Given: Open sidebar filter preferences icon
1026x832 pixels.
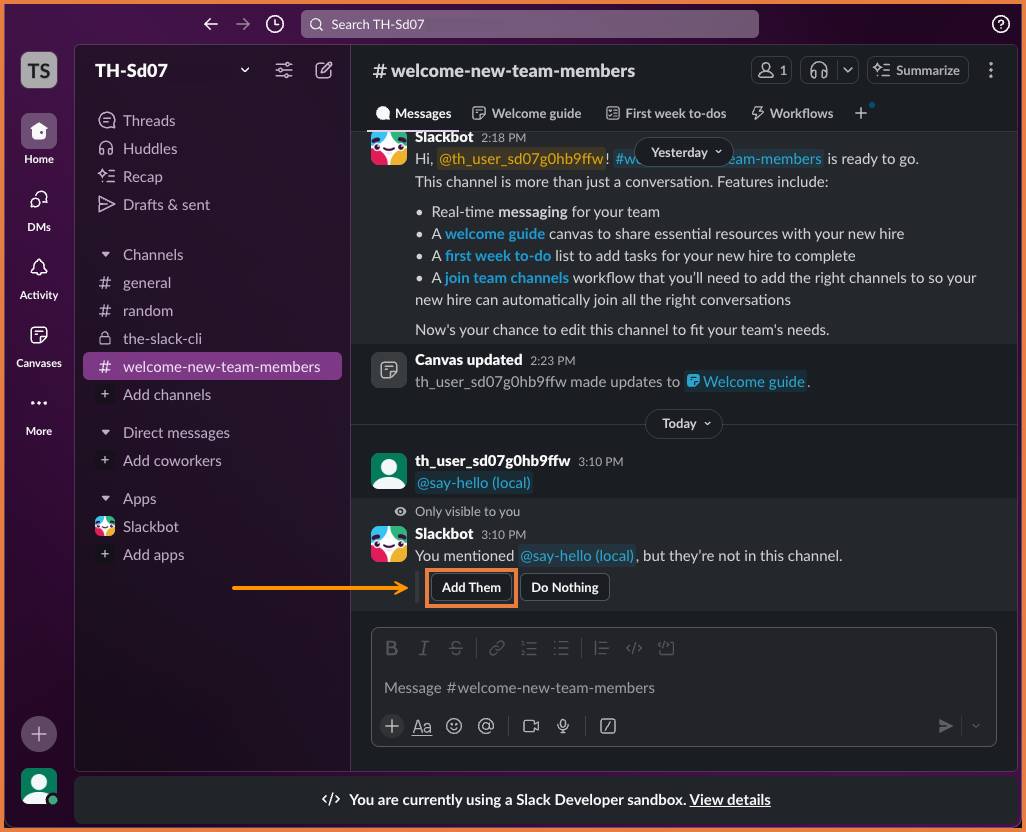Looking at the screenshot, I should 284,71.
